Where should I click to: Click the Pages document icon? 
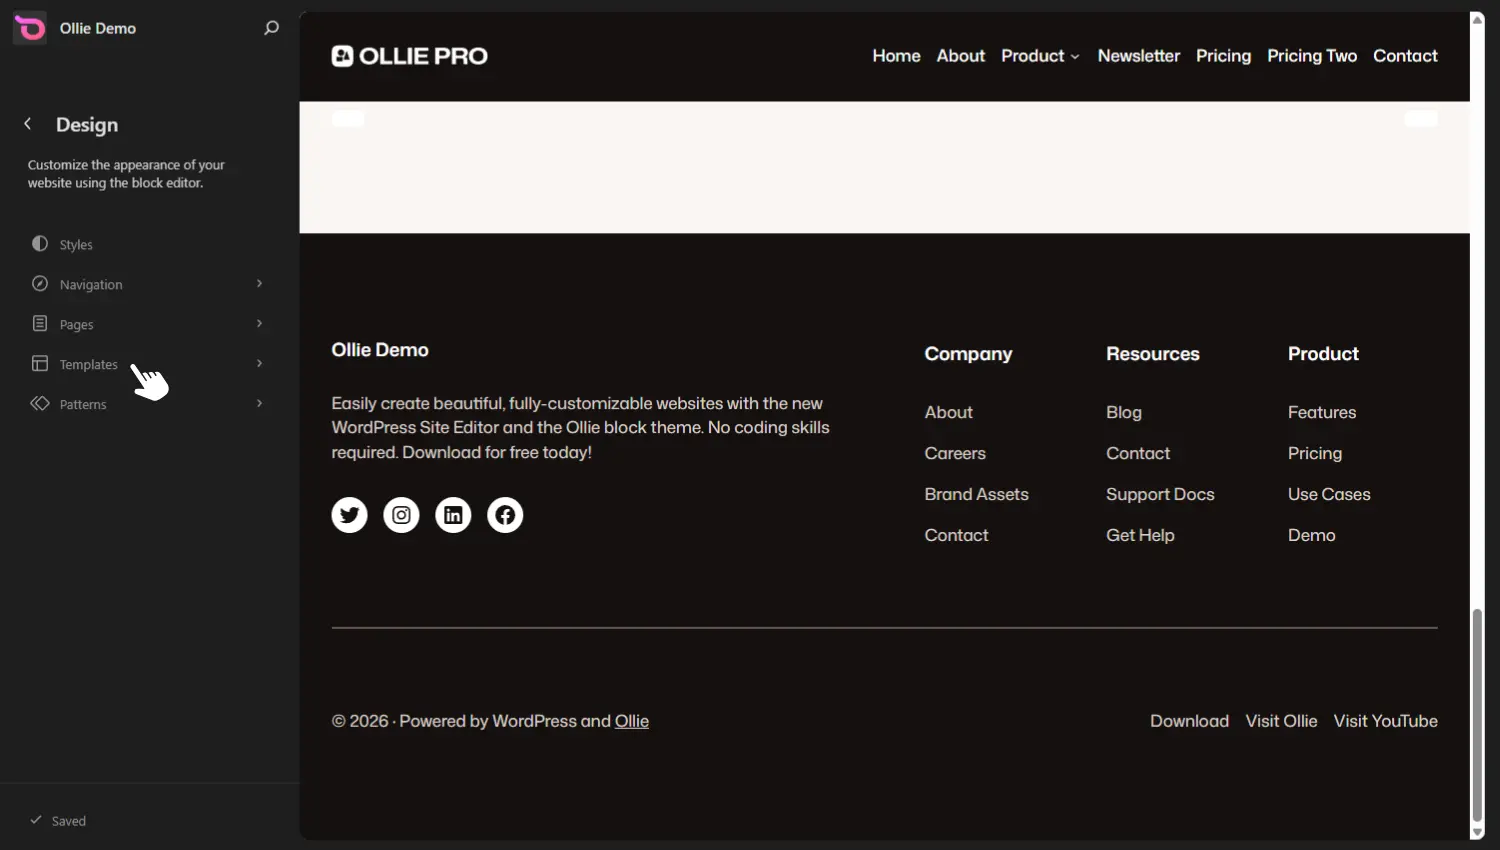point(40,324)
